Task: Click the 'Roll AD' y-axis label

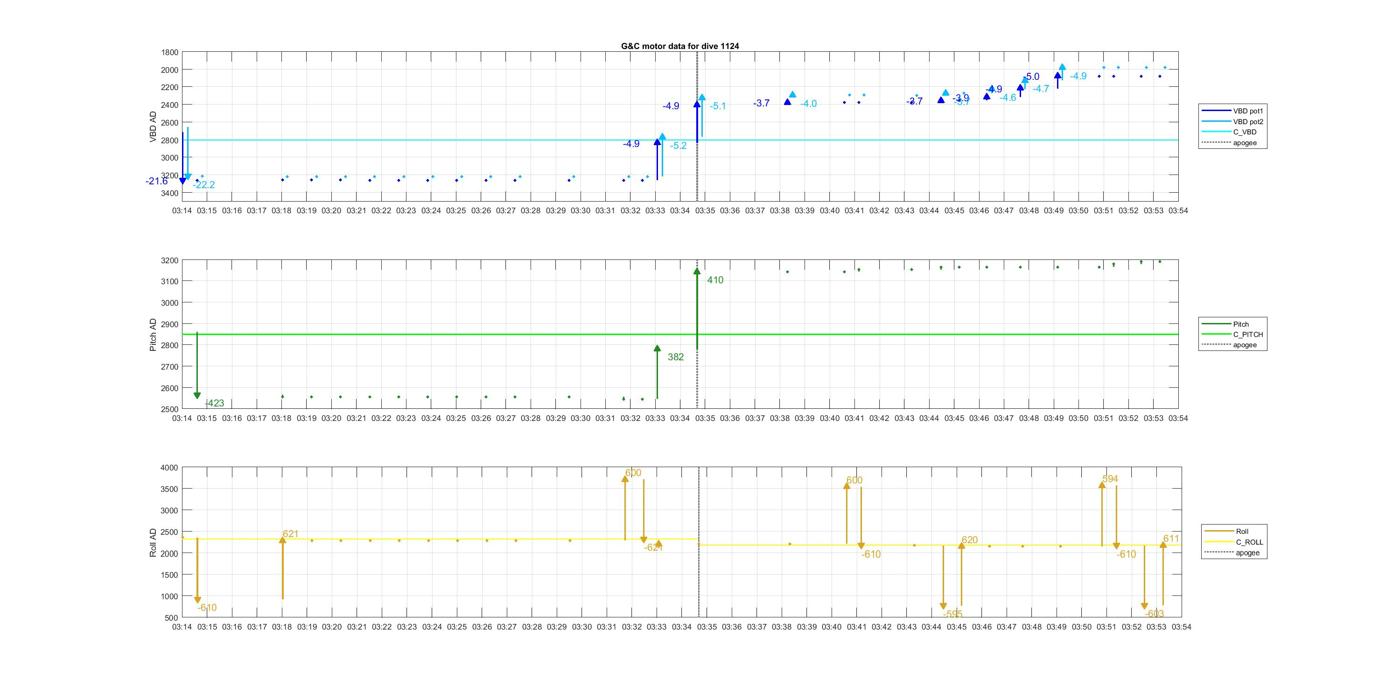Action: click(x=153, y=542)
